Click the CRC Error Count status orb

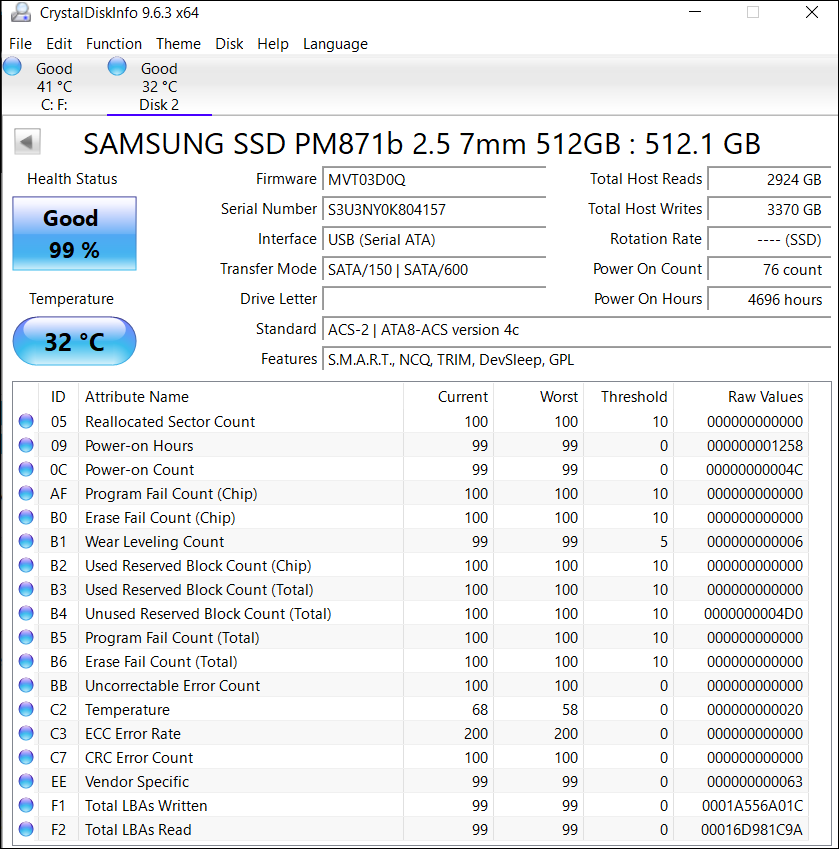(26, 758)
